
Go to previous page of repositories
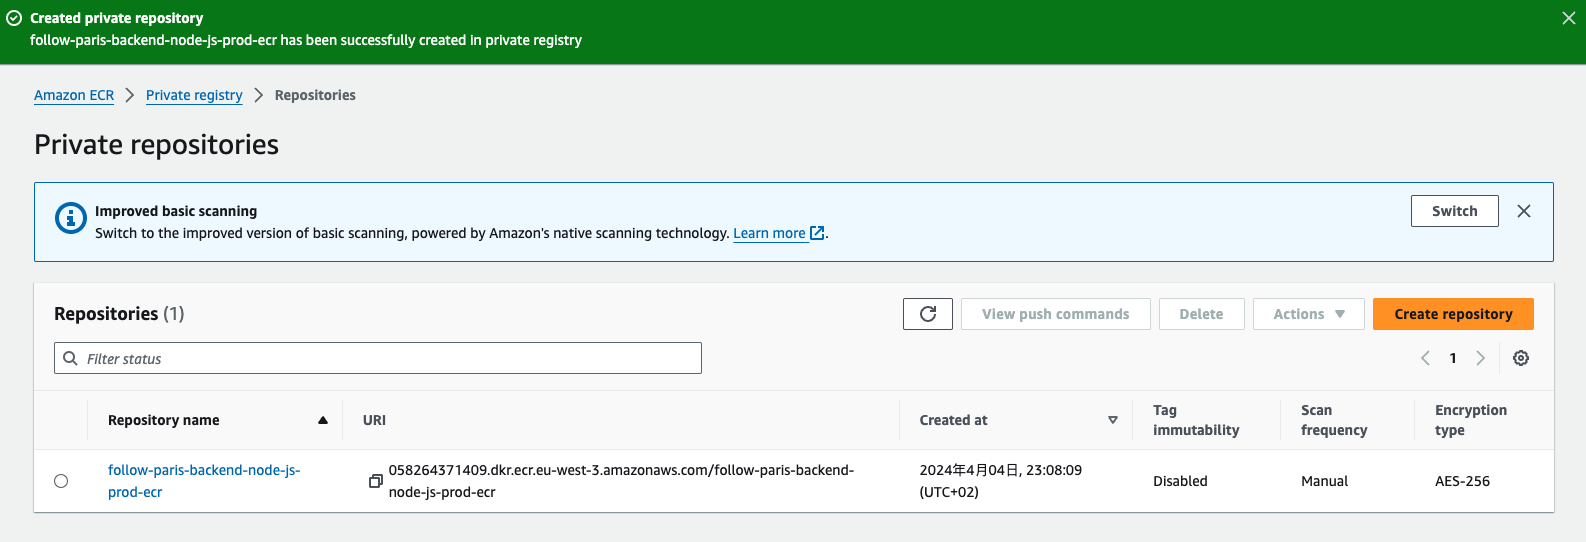[1426, 358]
